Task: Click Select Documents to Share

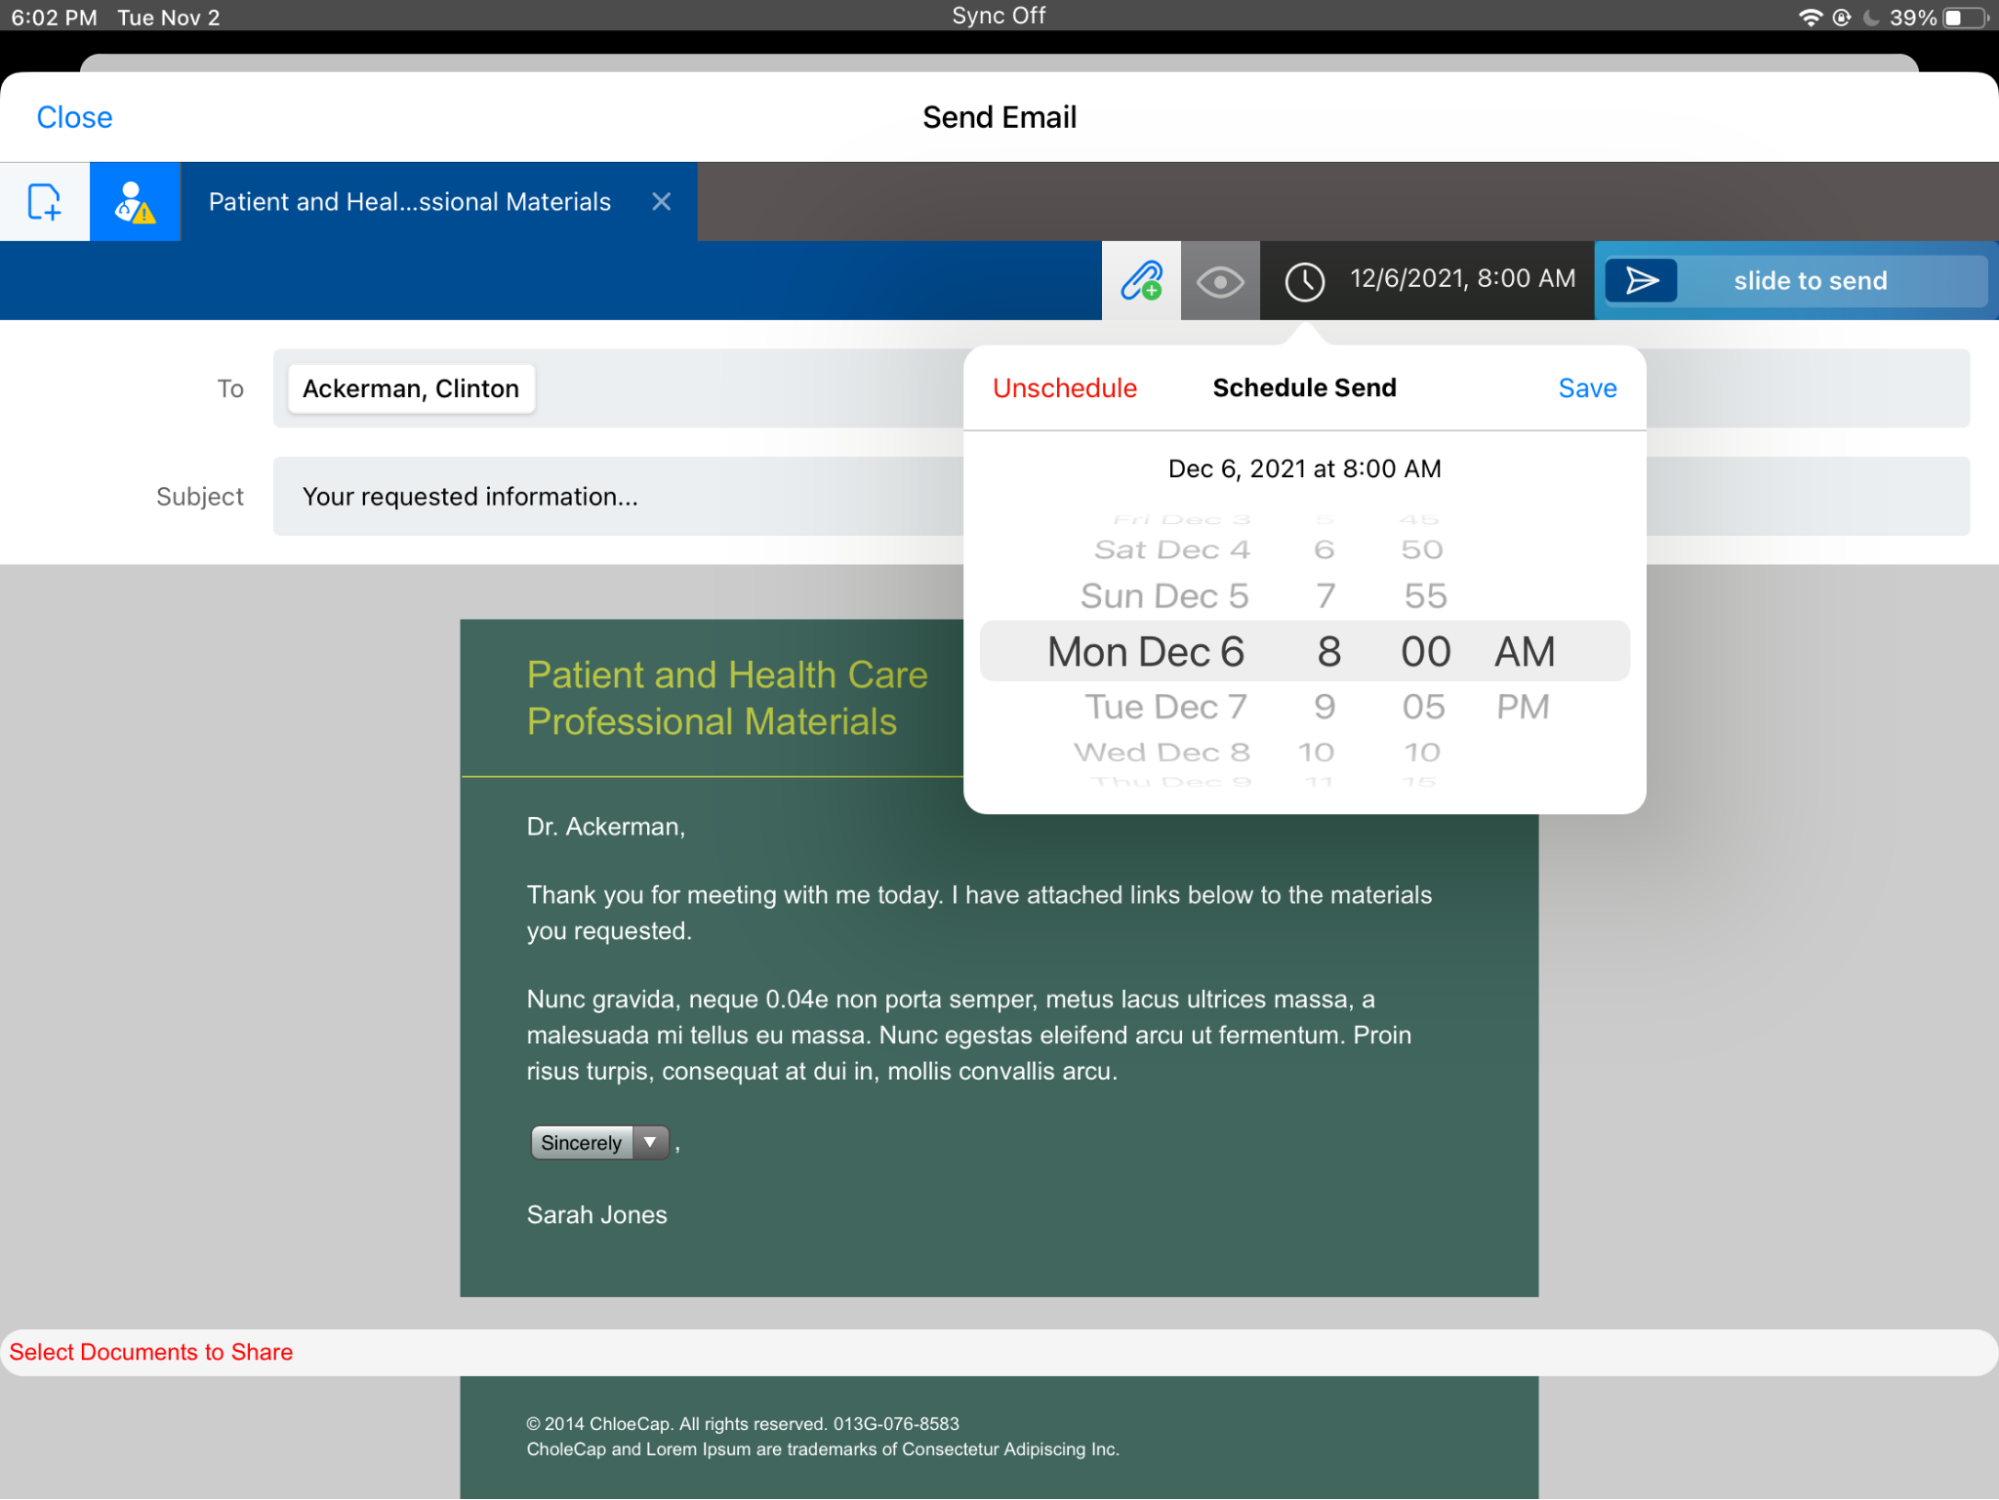Action: click(151, 1352)
